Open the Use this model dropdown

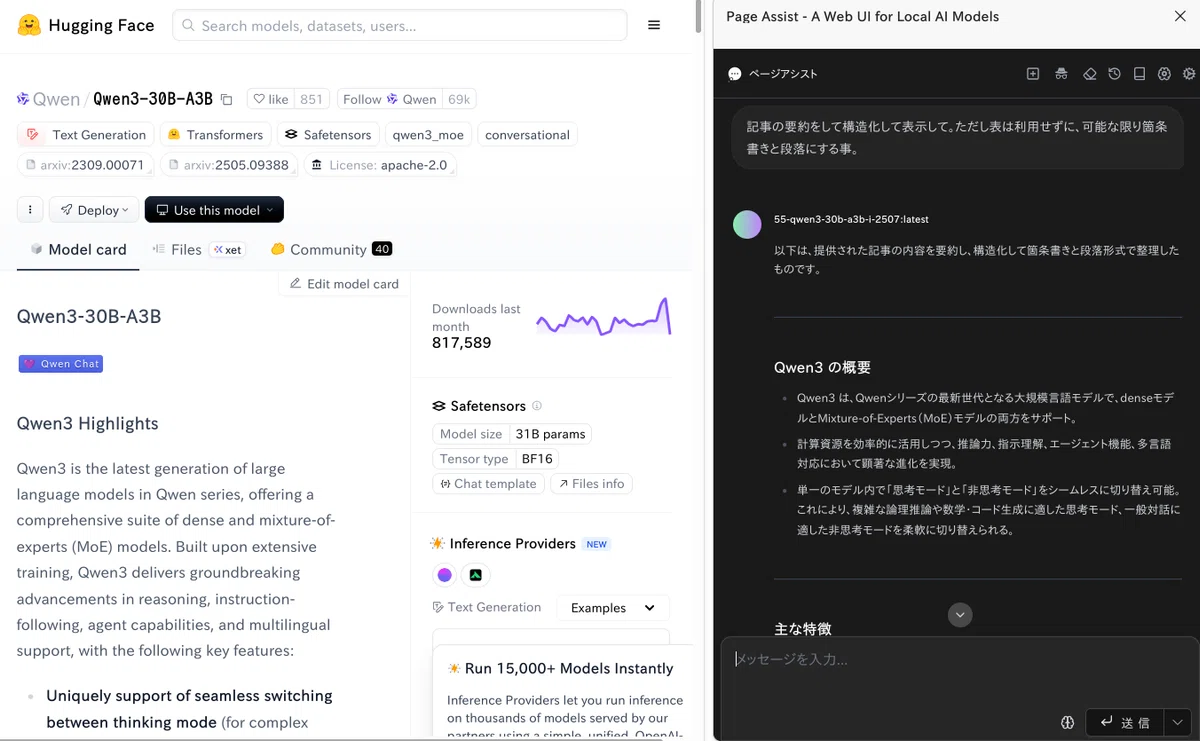[214, 210]
